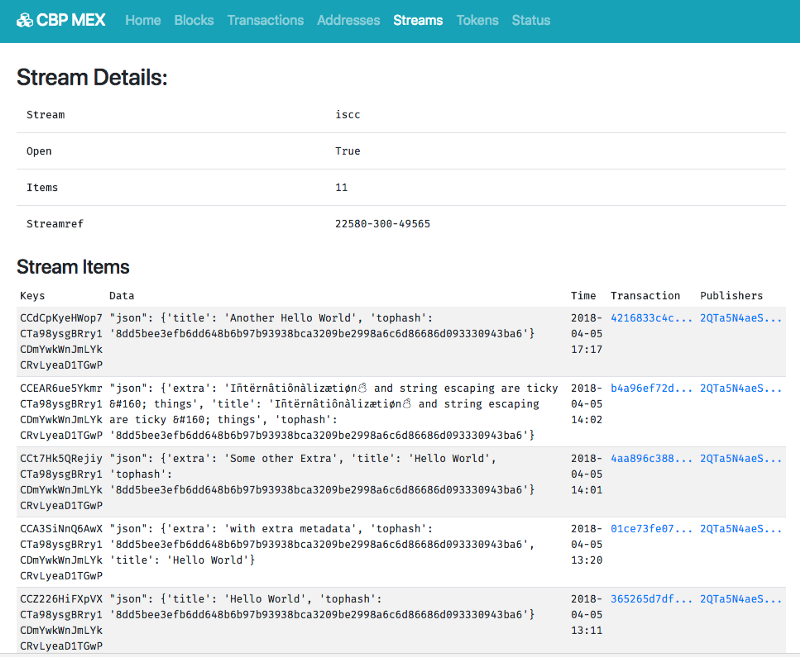Image resolution: width=800 pixels, height=657 pixels.
Task: Open transaction link 4216833c4c...
Action: point(652,318)
